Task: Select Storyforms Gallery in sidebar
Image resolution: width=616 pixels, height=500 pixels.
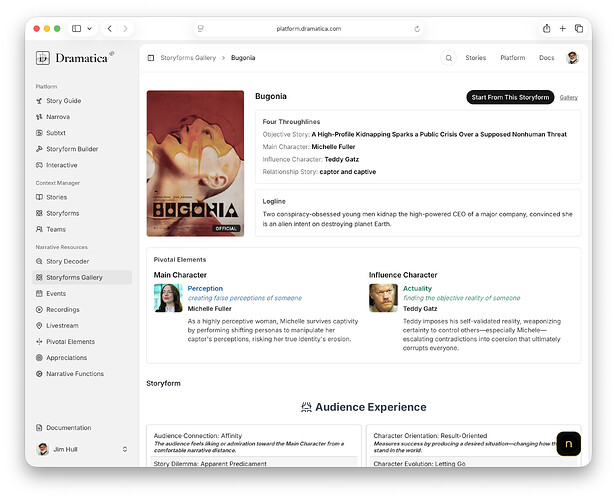Action: click(82, 277)
